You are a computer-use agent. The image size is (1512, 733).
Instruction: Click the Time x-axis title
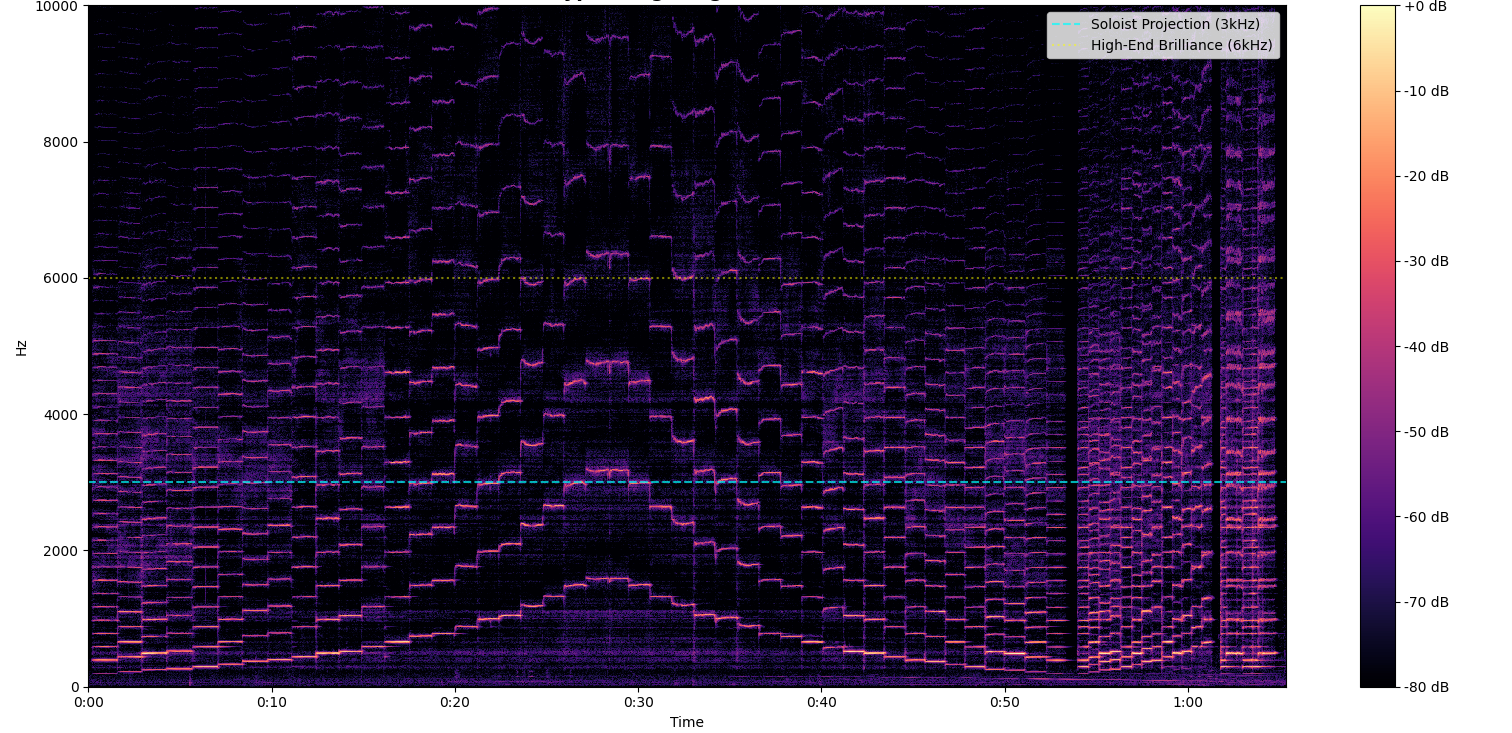(x=687, y=722)
